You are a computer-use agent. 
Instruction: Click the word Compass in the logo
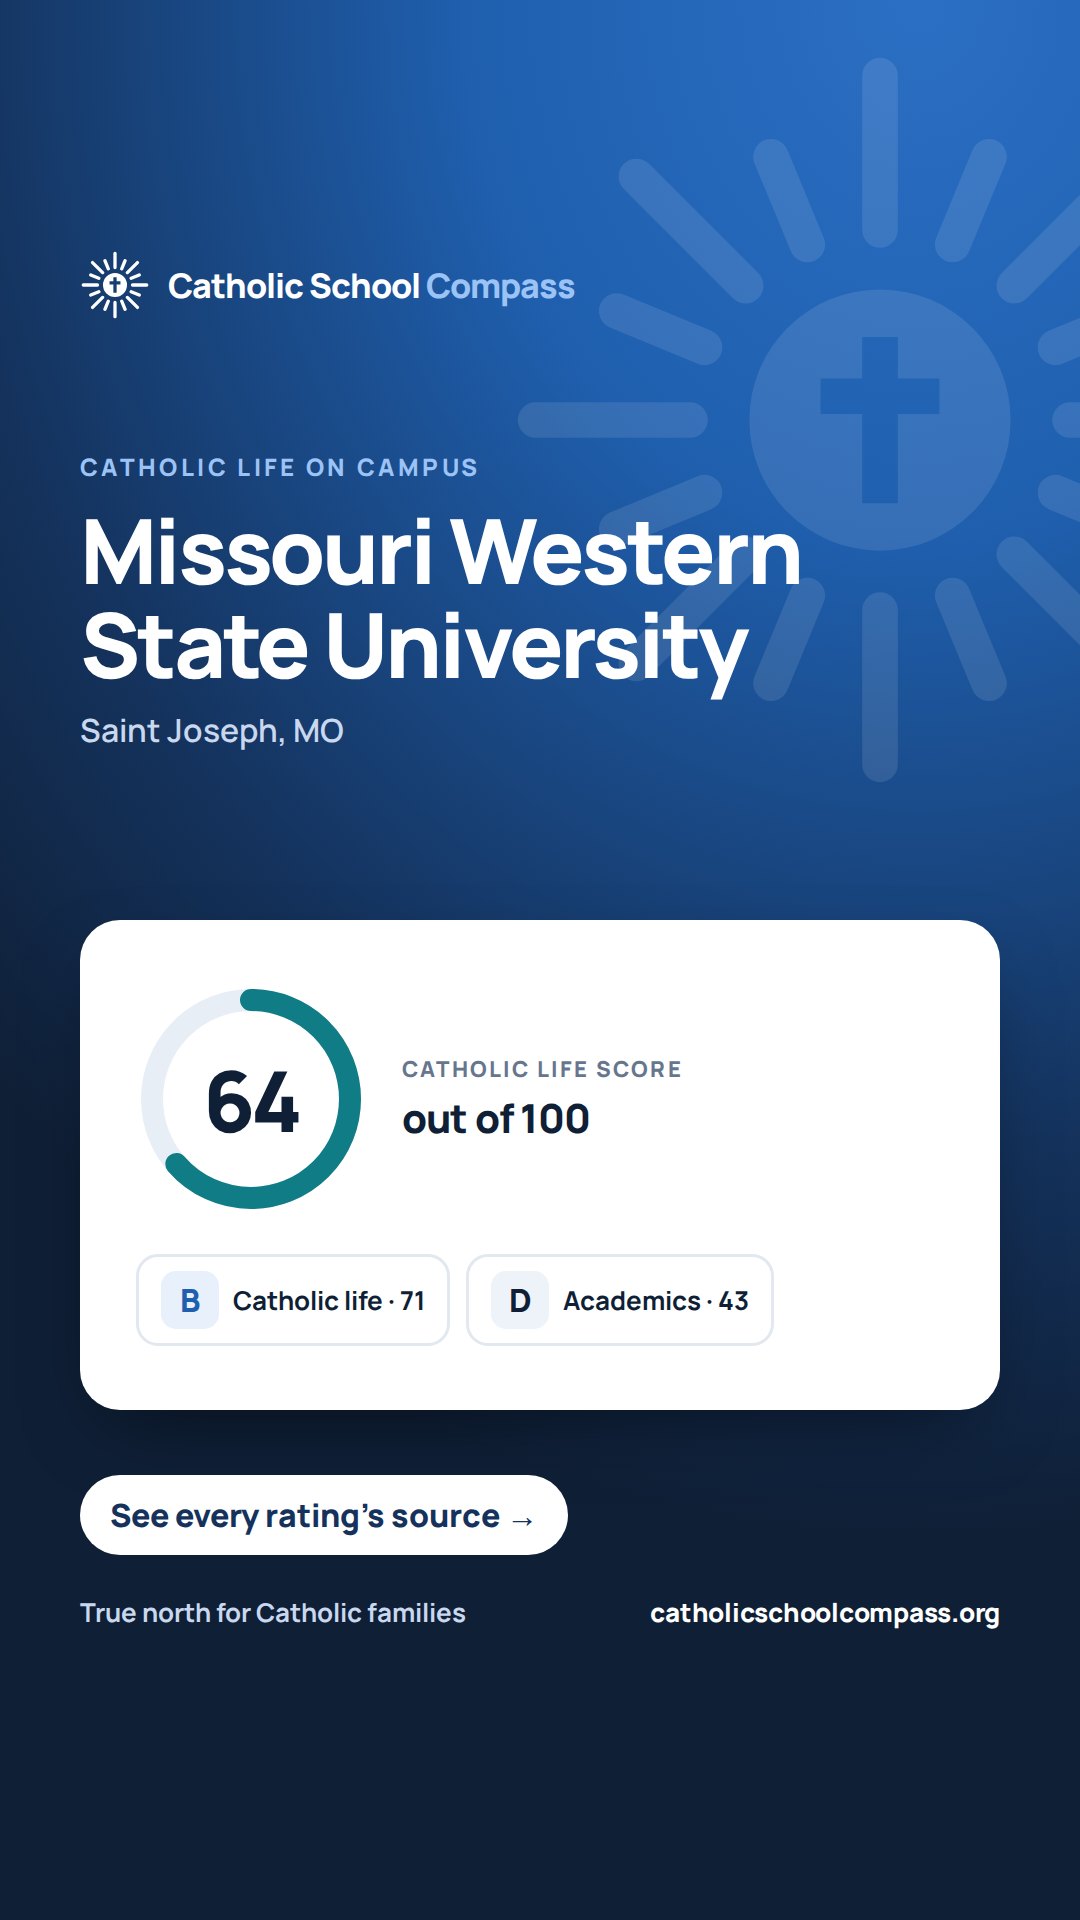500,287
